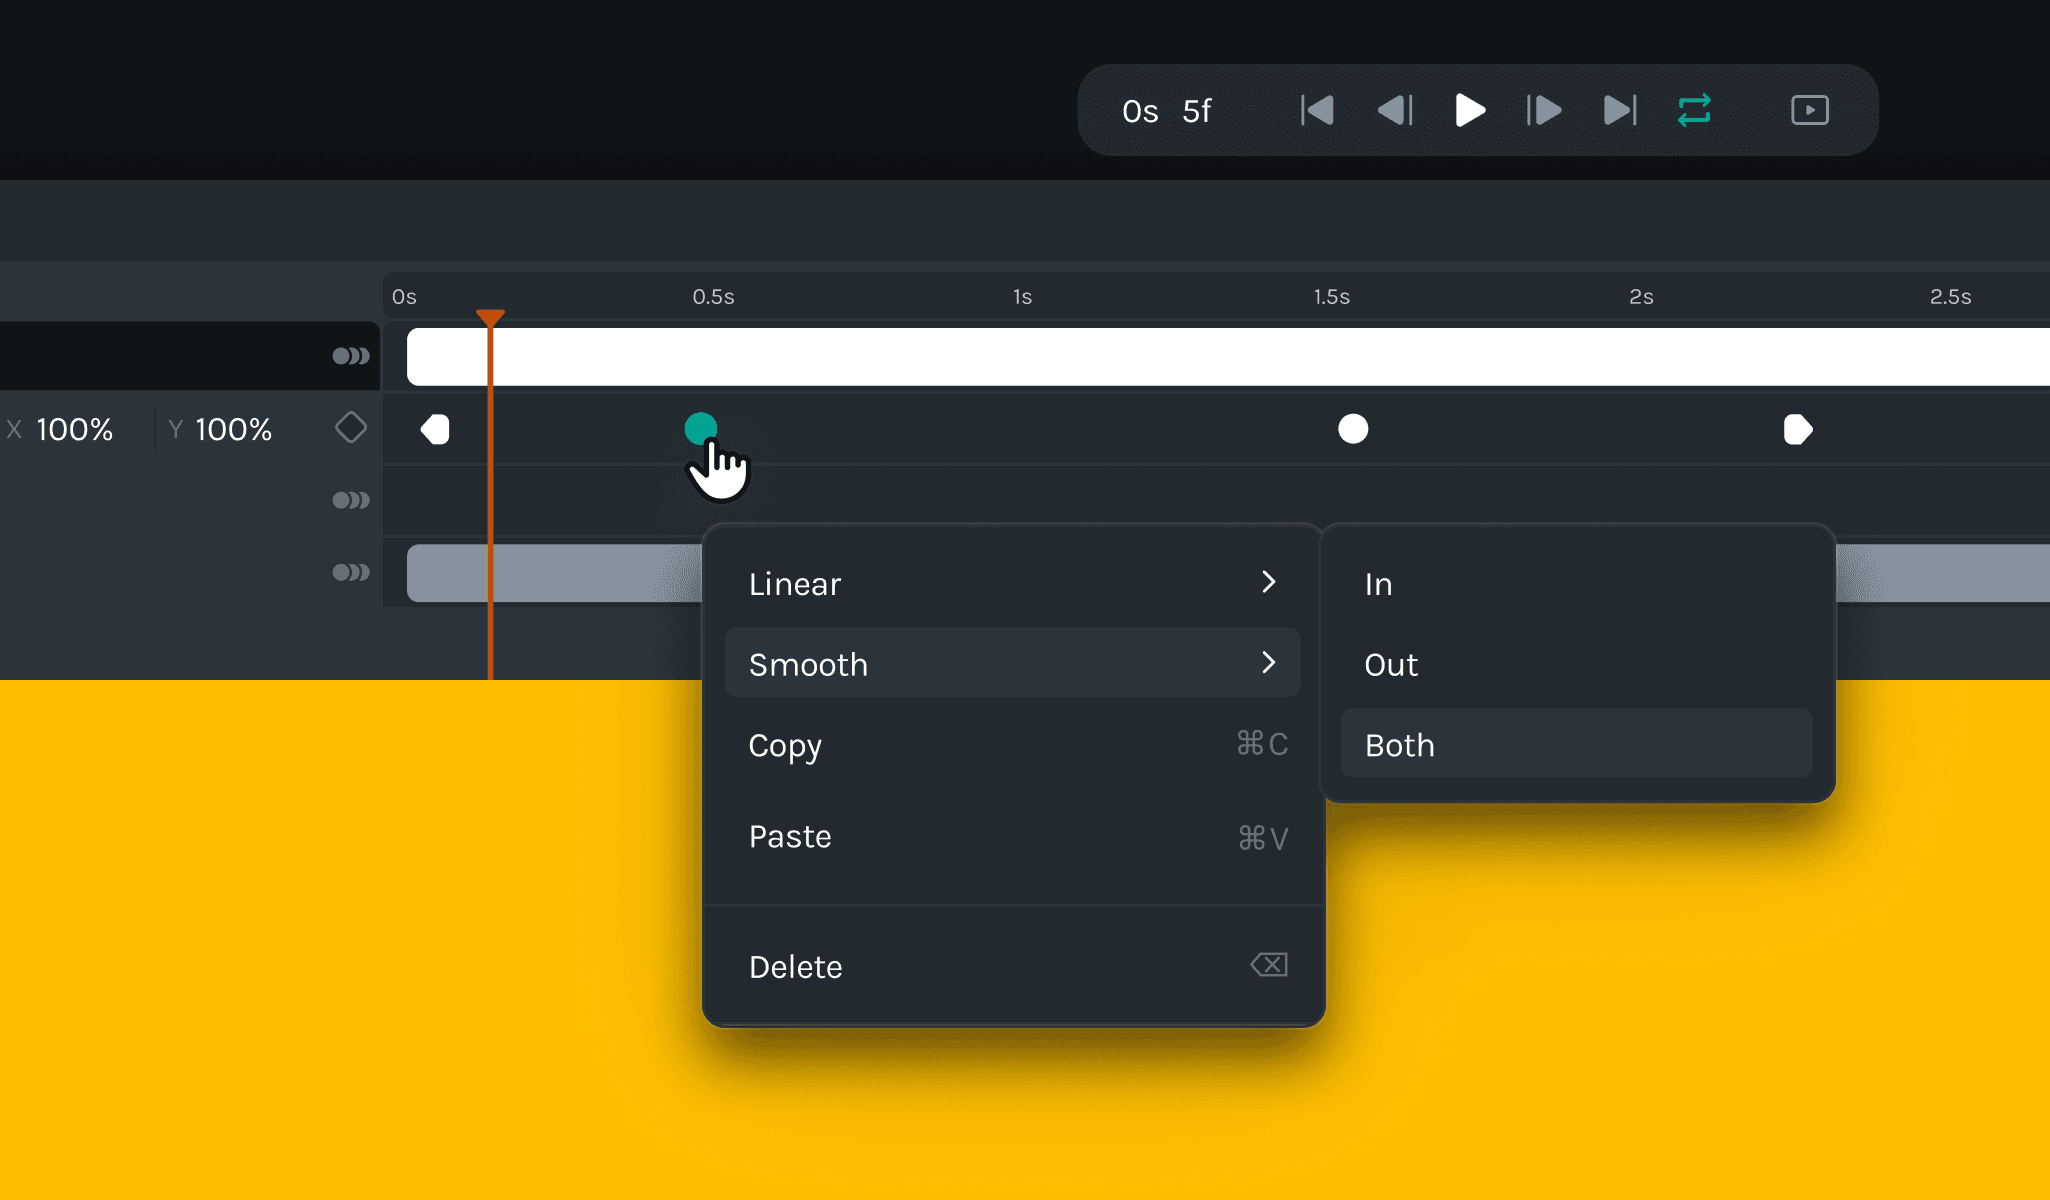Jump to the end of the timeline

(x=1619, y=110)
